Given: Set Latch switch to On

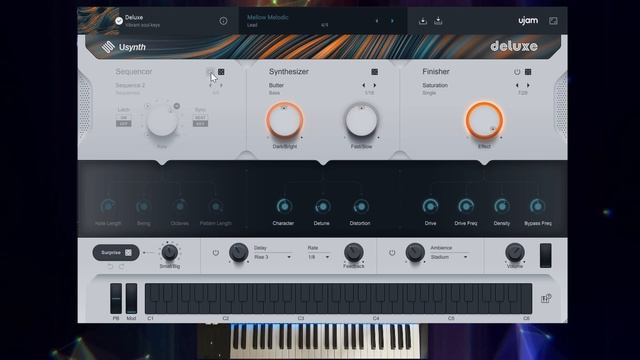Looking at the screenshot, I should (x=124, y=118).
